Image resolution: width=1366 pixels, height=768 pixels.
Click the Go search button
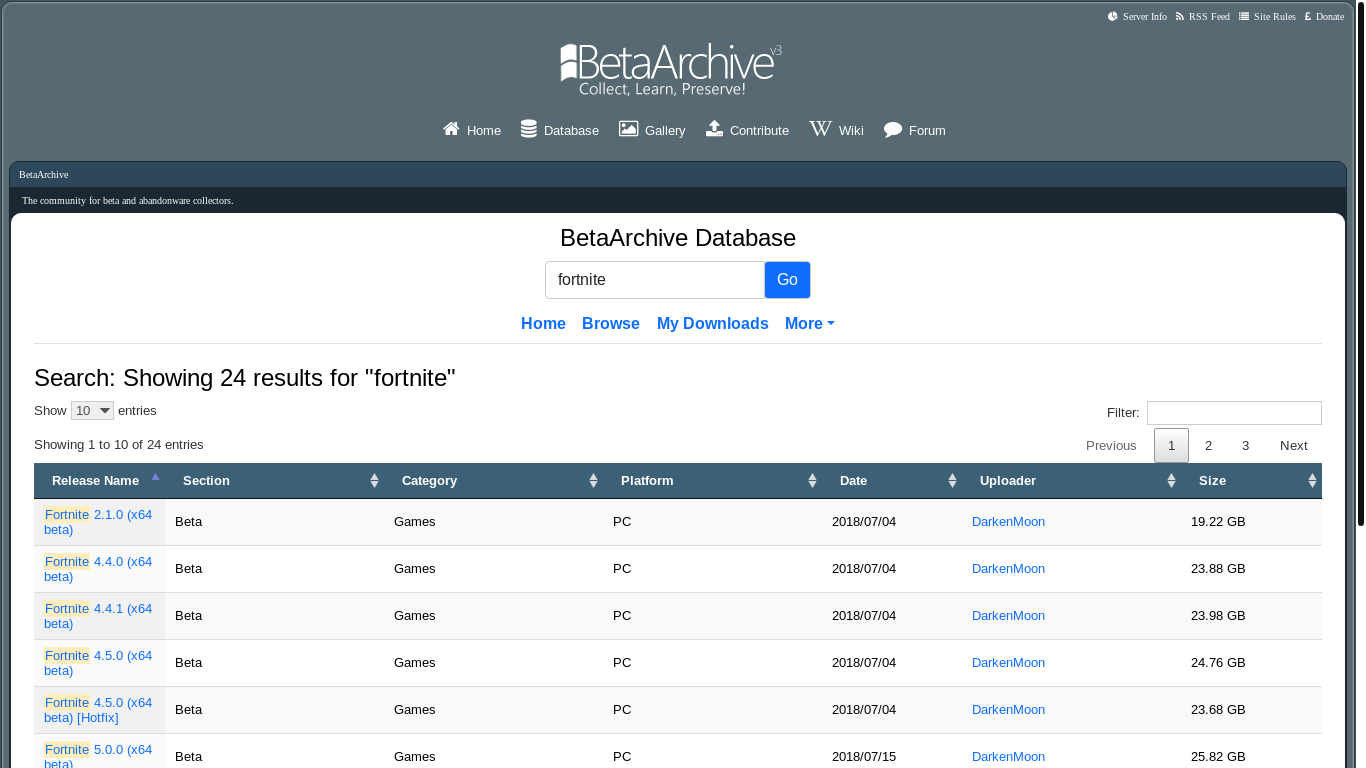[787, 280]
